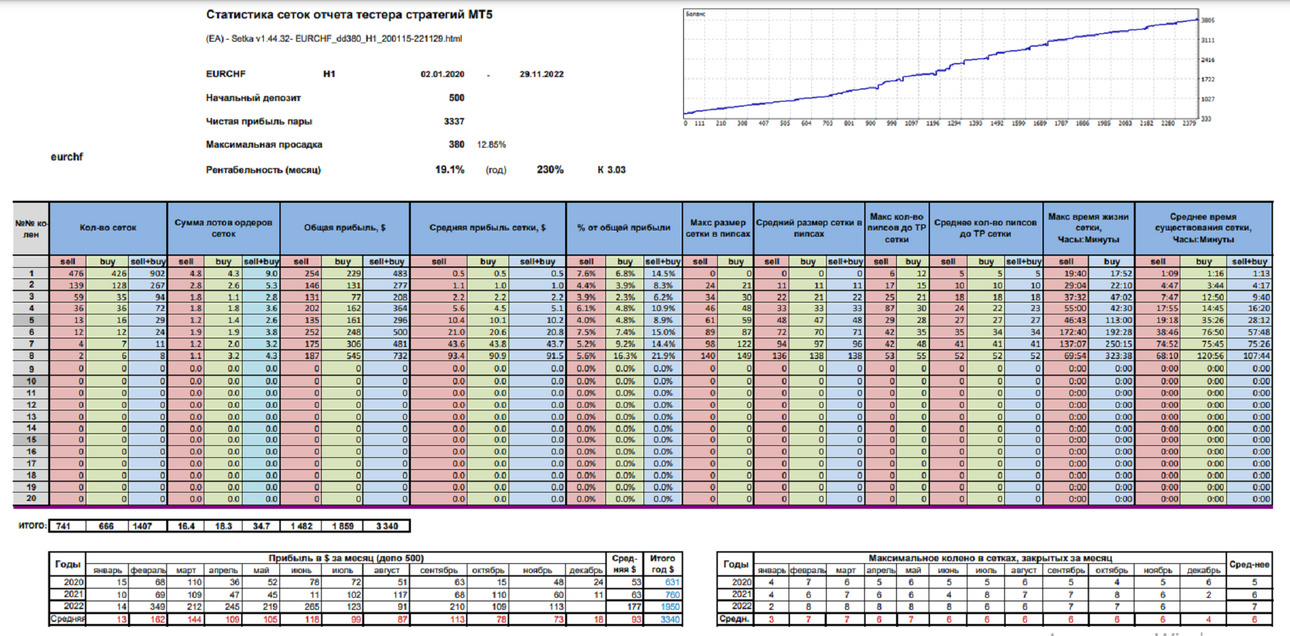Click the report file name ending in 221129.html
1290x636 pixels.
click(x=334, y=38)
